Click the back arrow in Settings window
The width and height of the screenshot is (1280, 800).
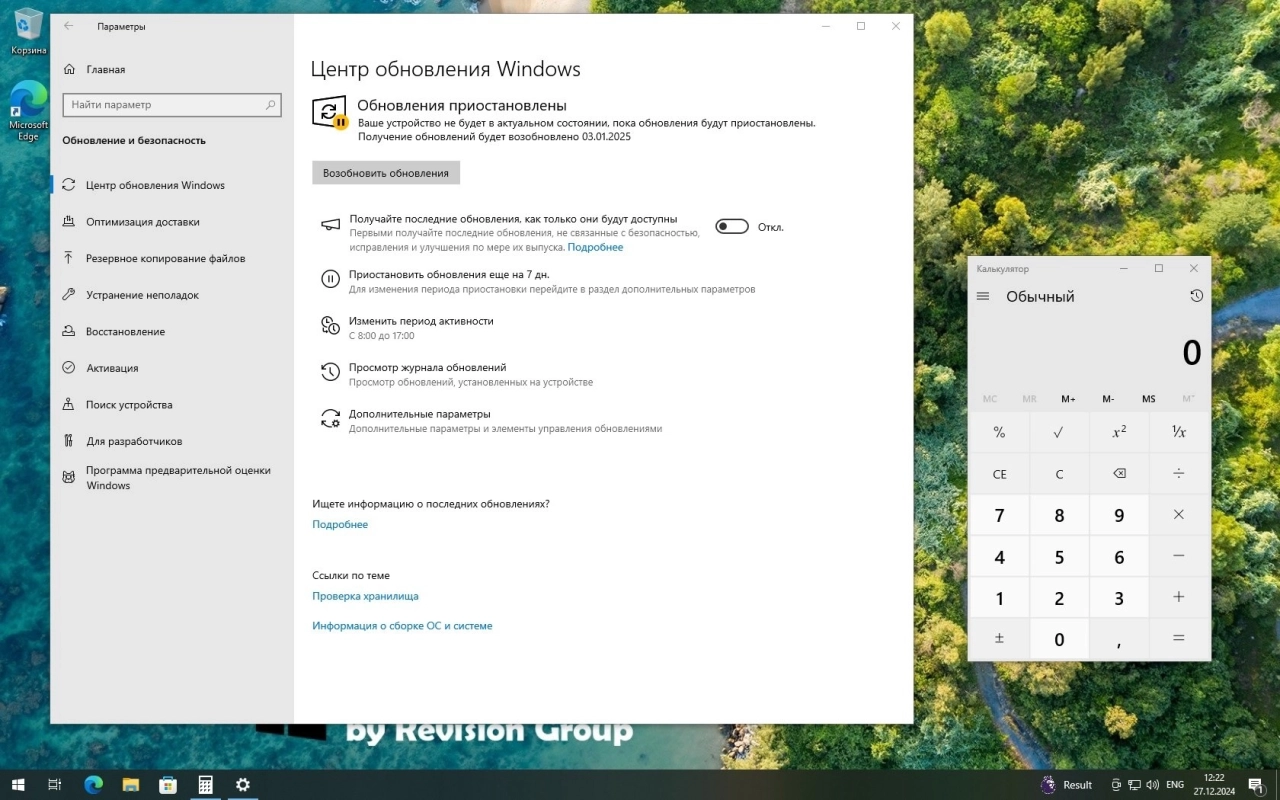69,26
